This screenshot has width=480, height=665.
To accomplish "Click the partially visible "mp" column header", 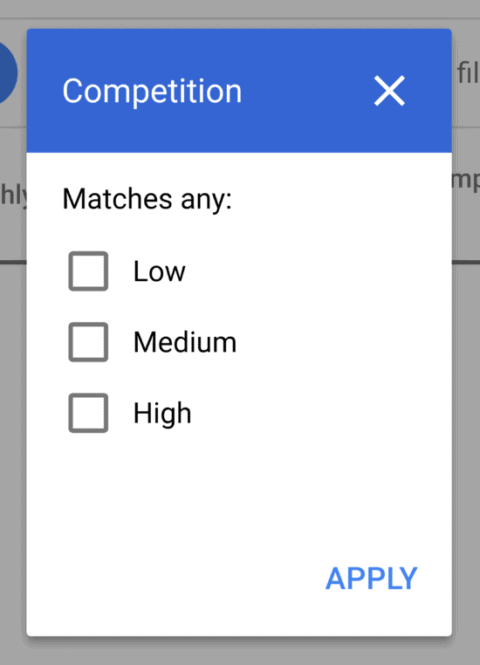I will 466,181.
